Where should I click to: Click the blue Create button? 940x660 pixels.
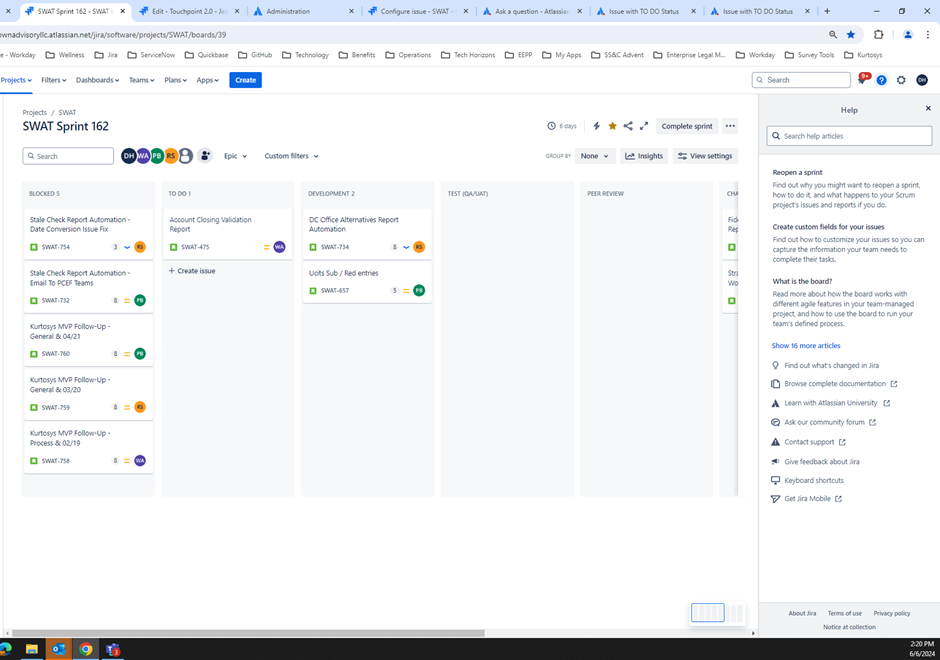point(245,80)
